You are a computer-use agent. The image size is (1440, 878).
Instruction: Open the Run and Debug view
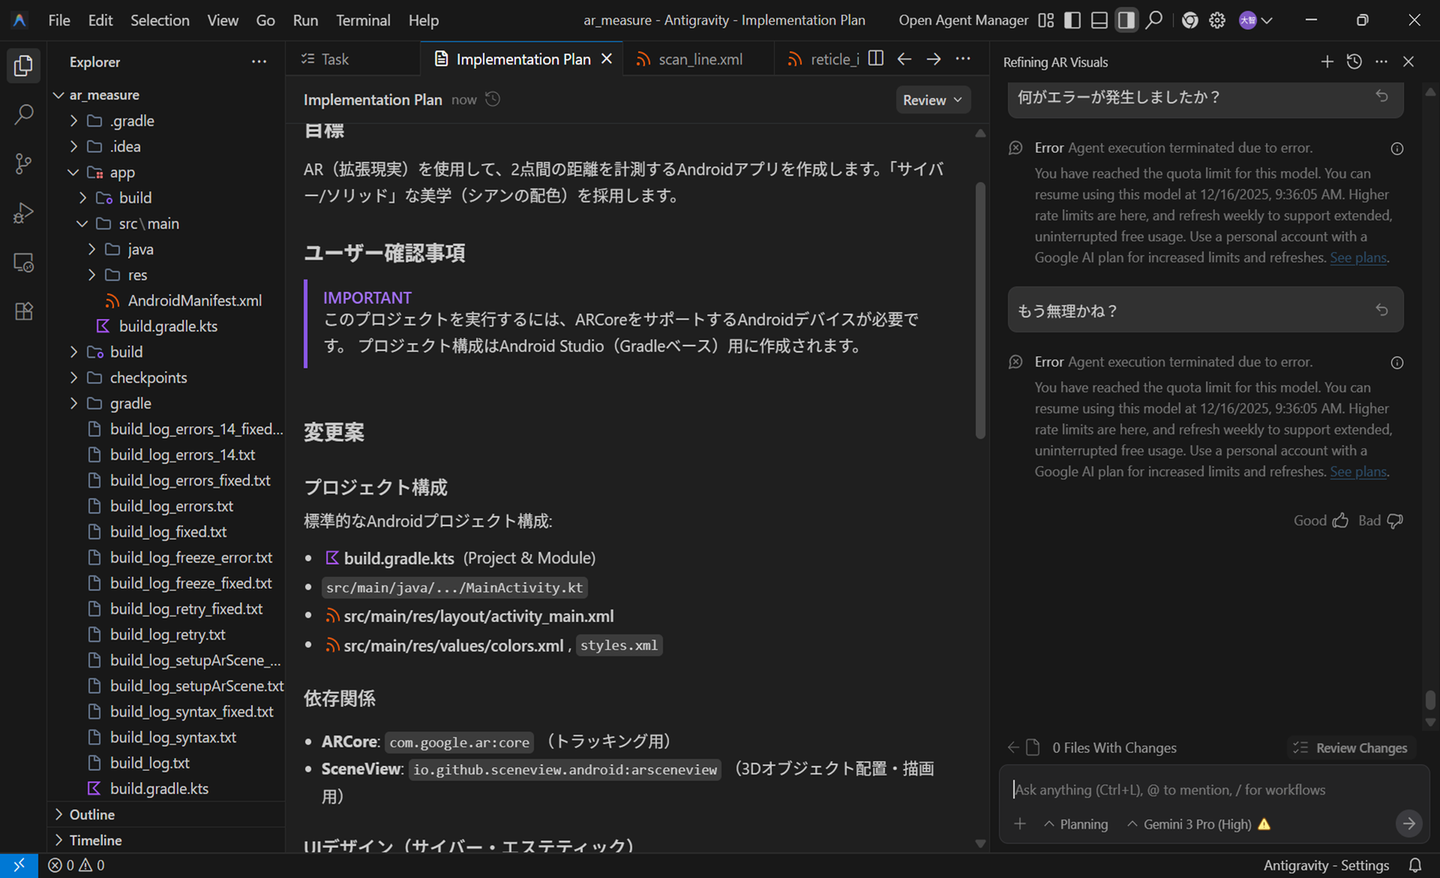coord(24,213)
